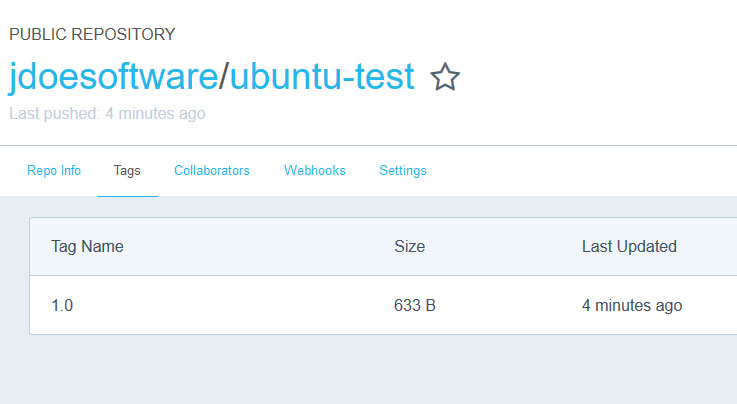Star the ubuntu-test repository
Screen dimensions: 737x404
pos(445,77)
